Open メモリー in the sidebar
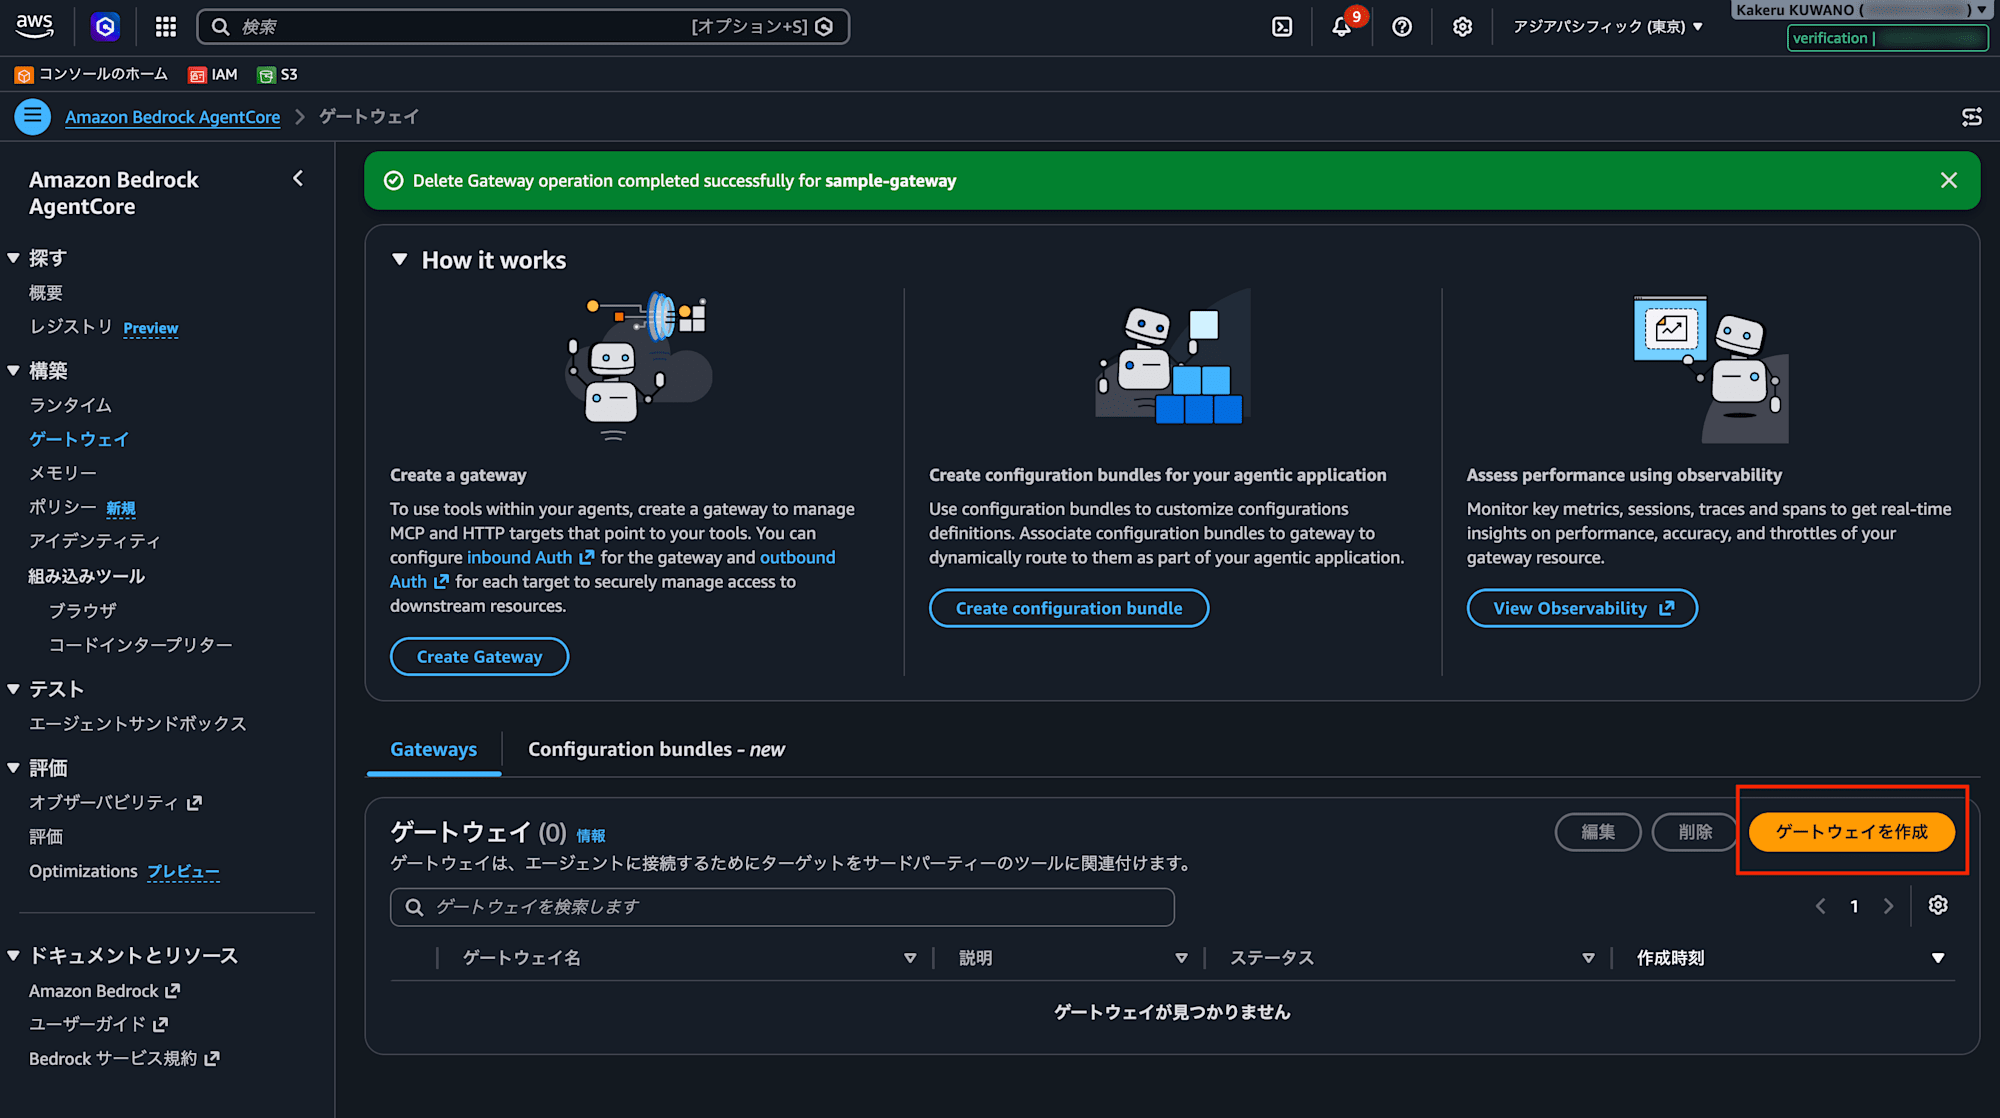The width and height of the screenshot is (2000, 1118). [63, 473]
